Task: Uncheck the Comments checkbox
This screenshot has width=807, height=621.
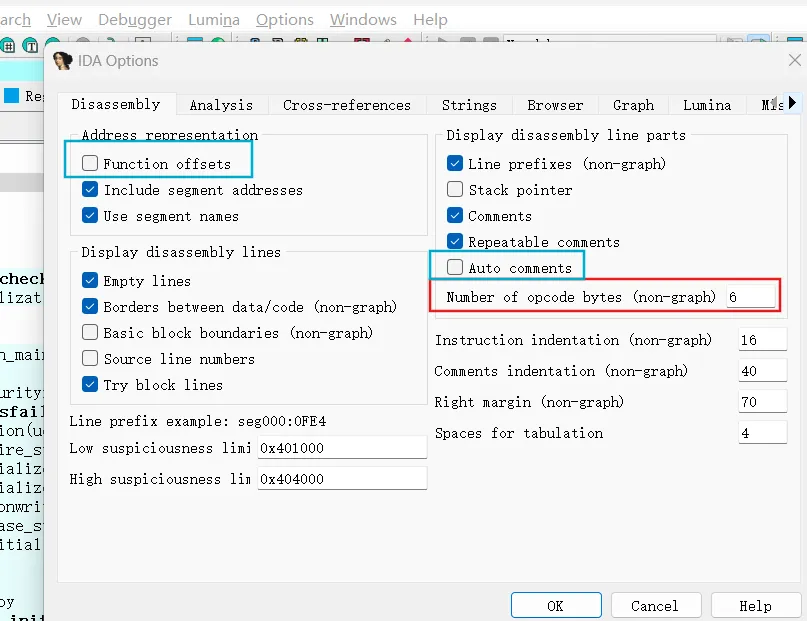Action: [x=455, y=215]
